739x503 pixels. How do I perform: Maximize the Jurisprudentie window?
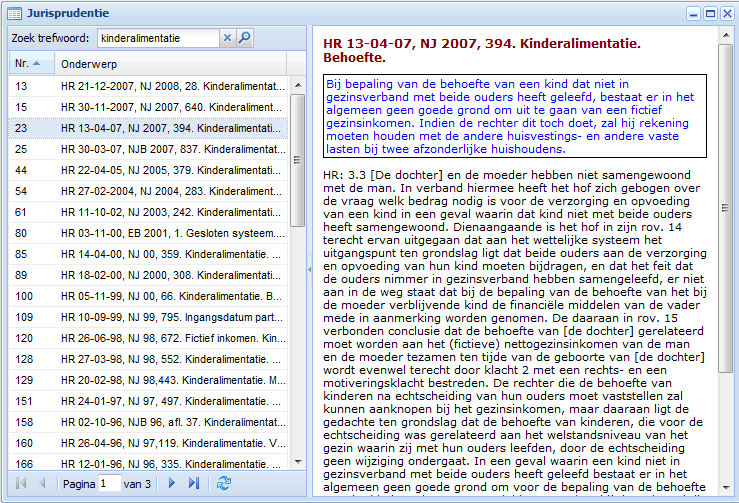[x=710, y=14]
